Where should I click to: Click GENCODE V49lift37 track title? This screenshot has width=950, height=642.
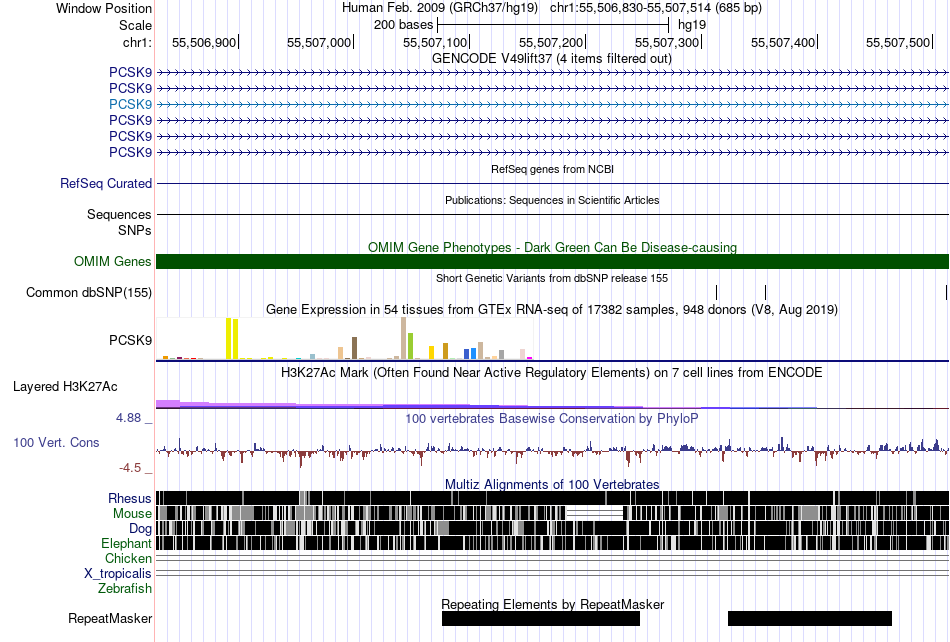pos(552,59)
